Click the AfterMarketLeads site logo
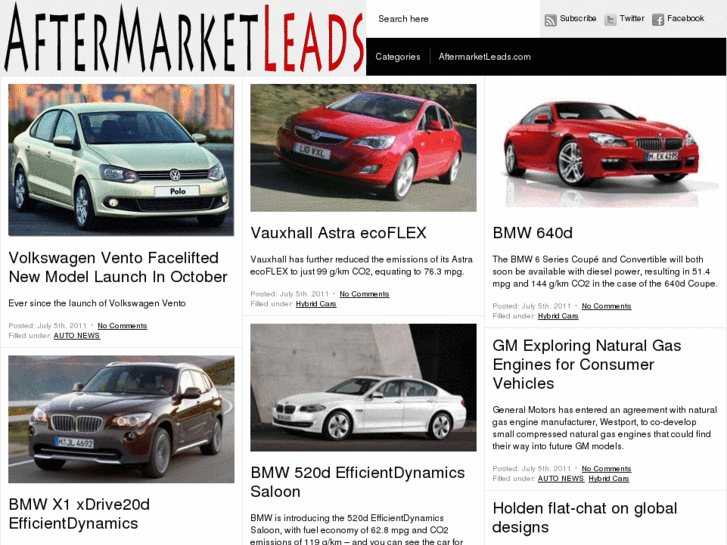The image size is (727, 545). 183,38
